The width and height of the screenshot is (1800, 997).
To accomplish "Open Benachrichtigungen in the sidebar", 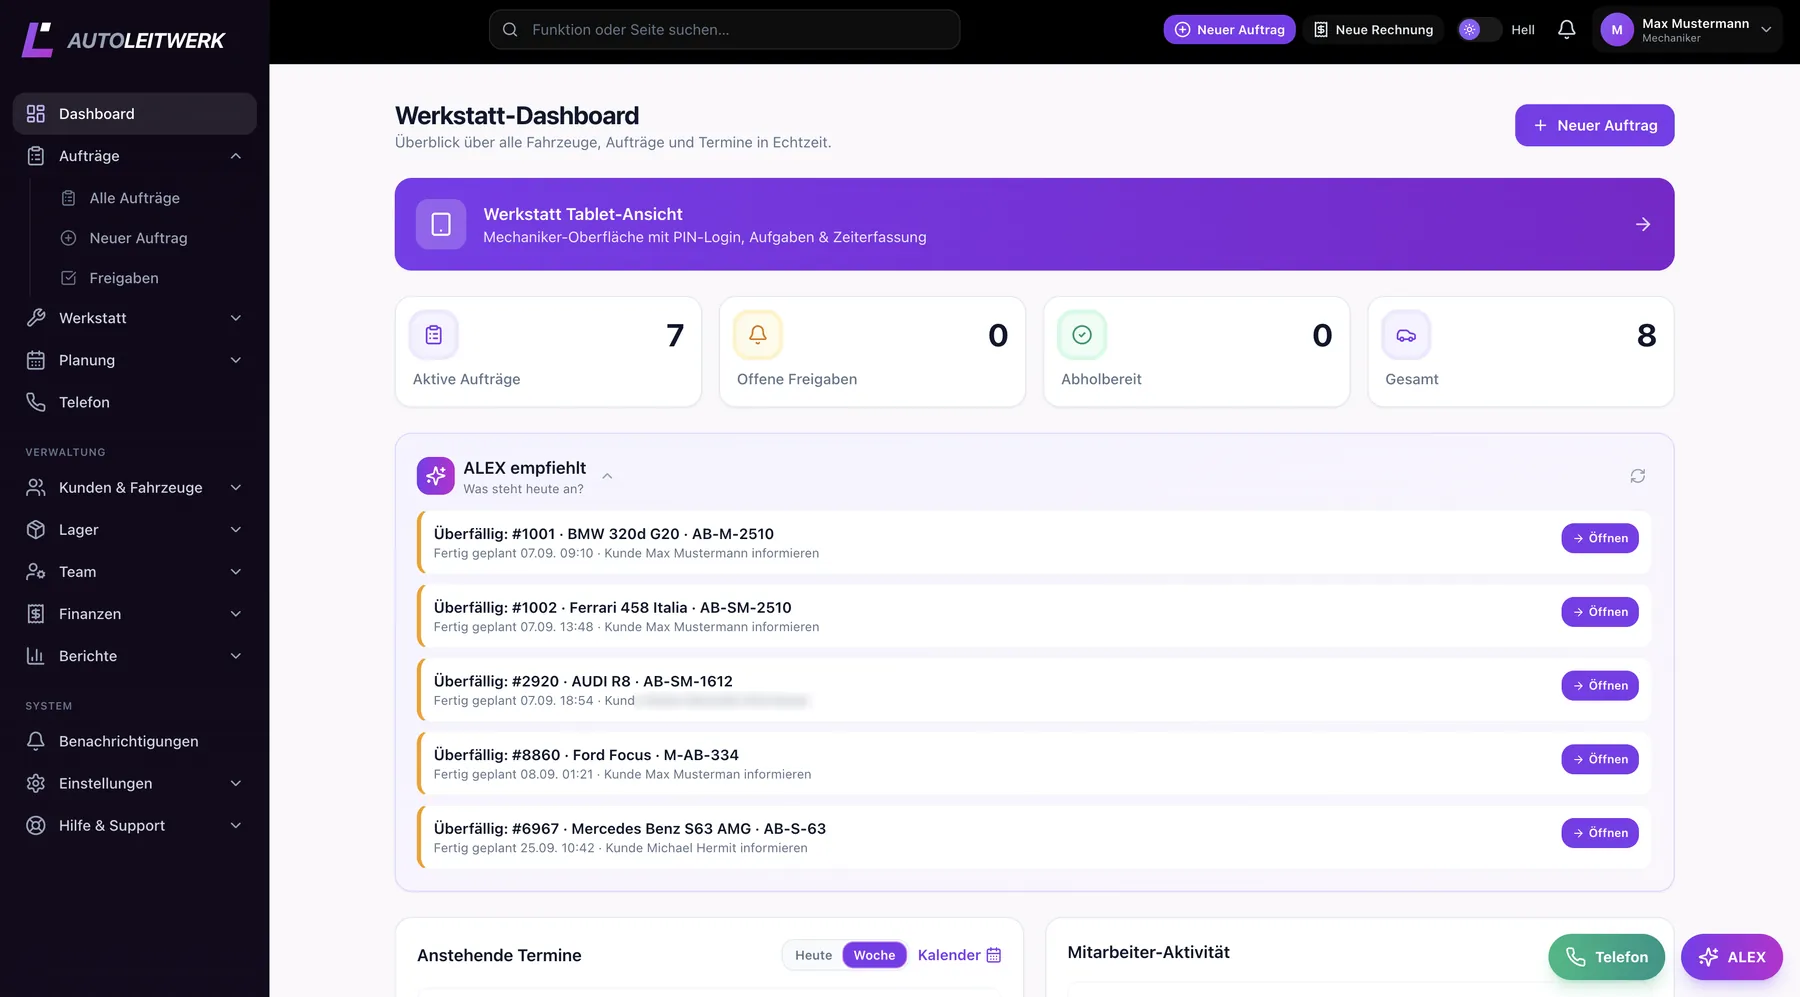I will pyautogui.click(x=134, y=741).
